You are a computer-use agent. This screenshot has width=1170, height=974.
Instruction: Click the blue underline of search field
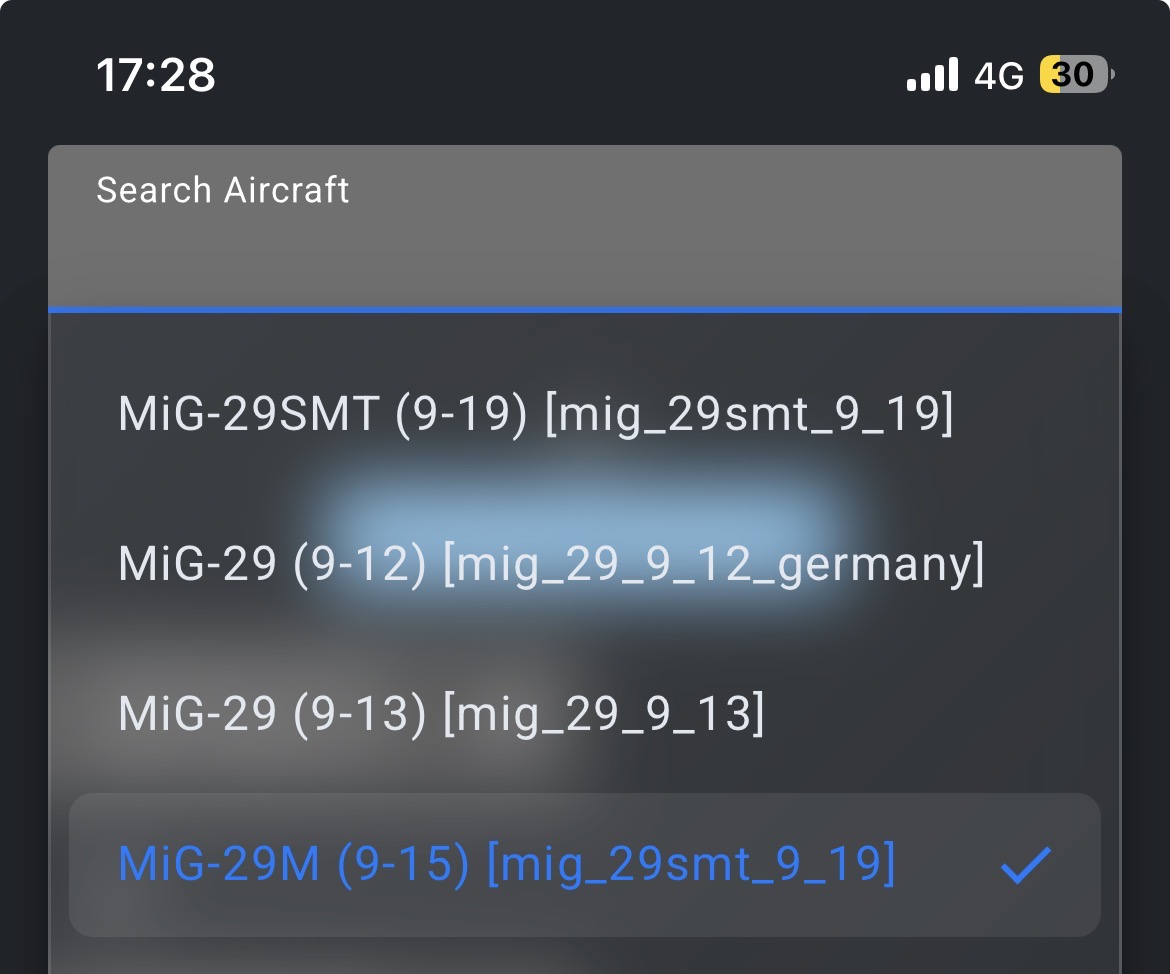point(585,310)
